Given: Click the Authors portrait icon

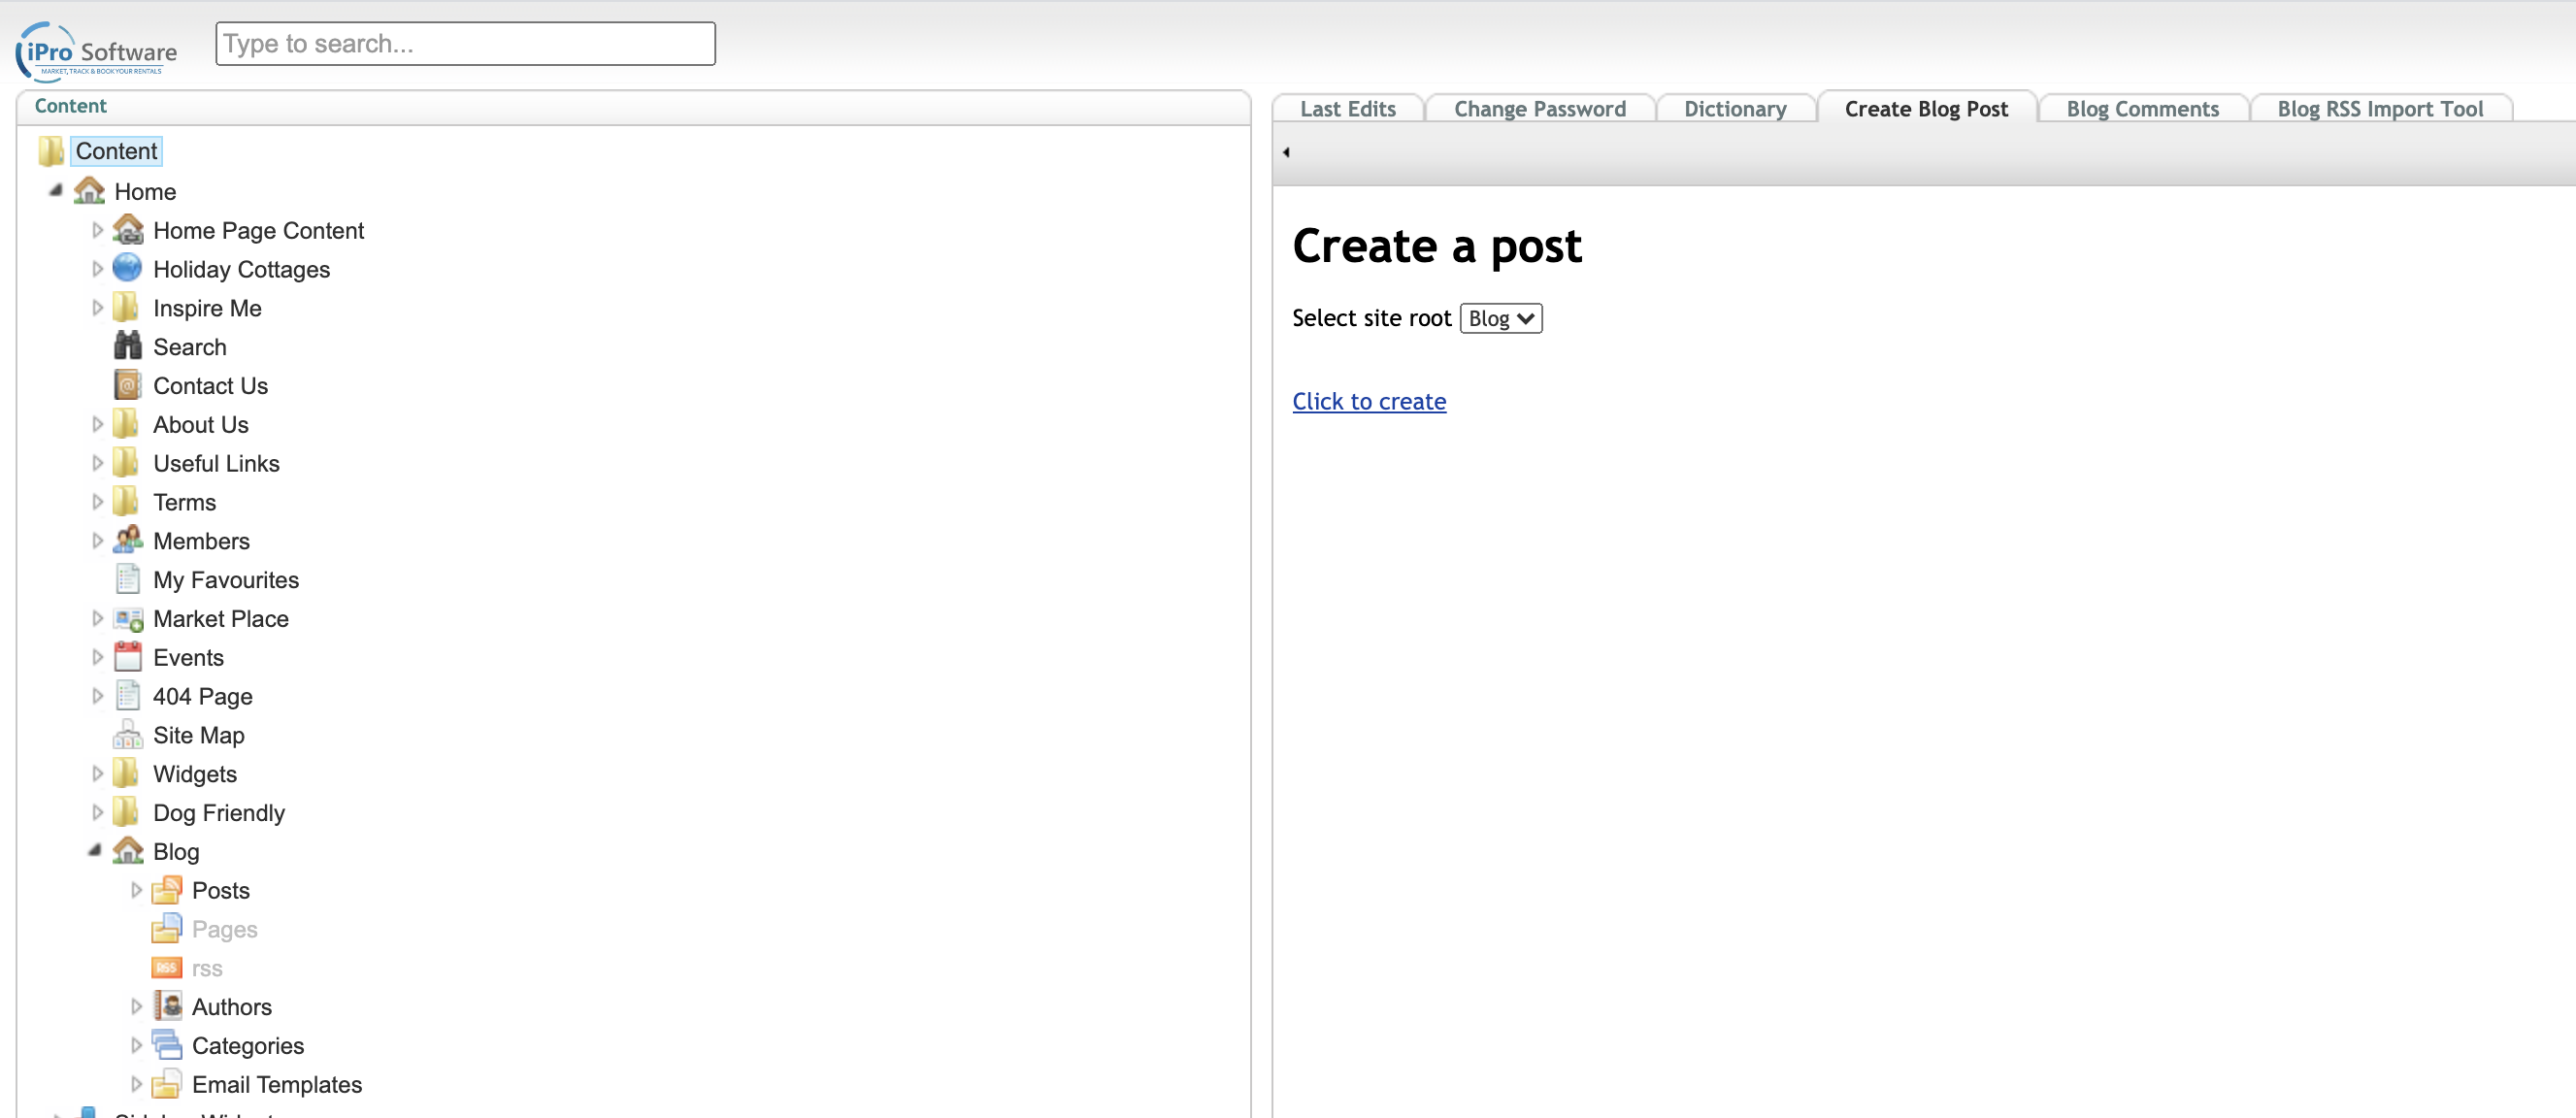Looking at the screenshot, I should (168, 1006).
